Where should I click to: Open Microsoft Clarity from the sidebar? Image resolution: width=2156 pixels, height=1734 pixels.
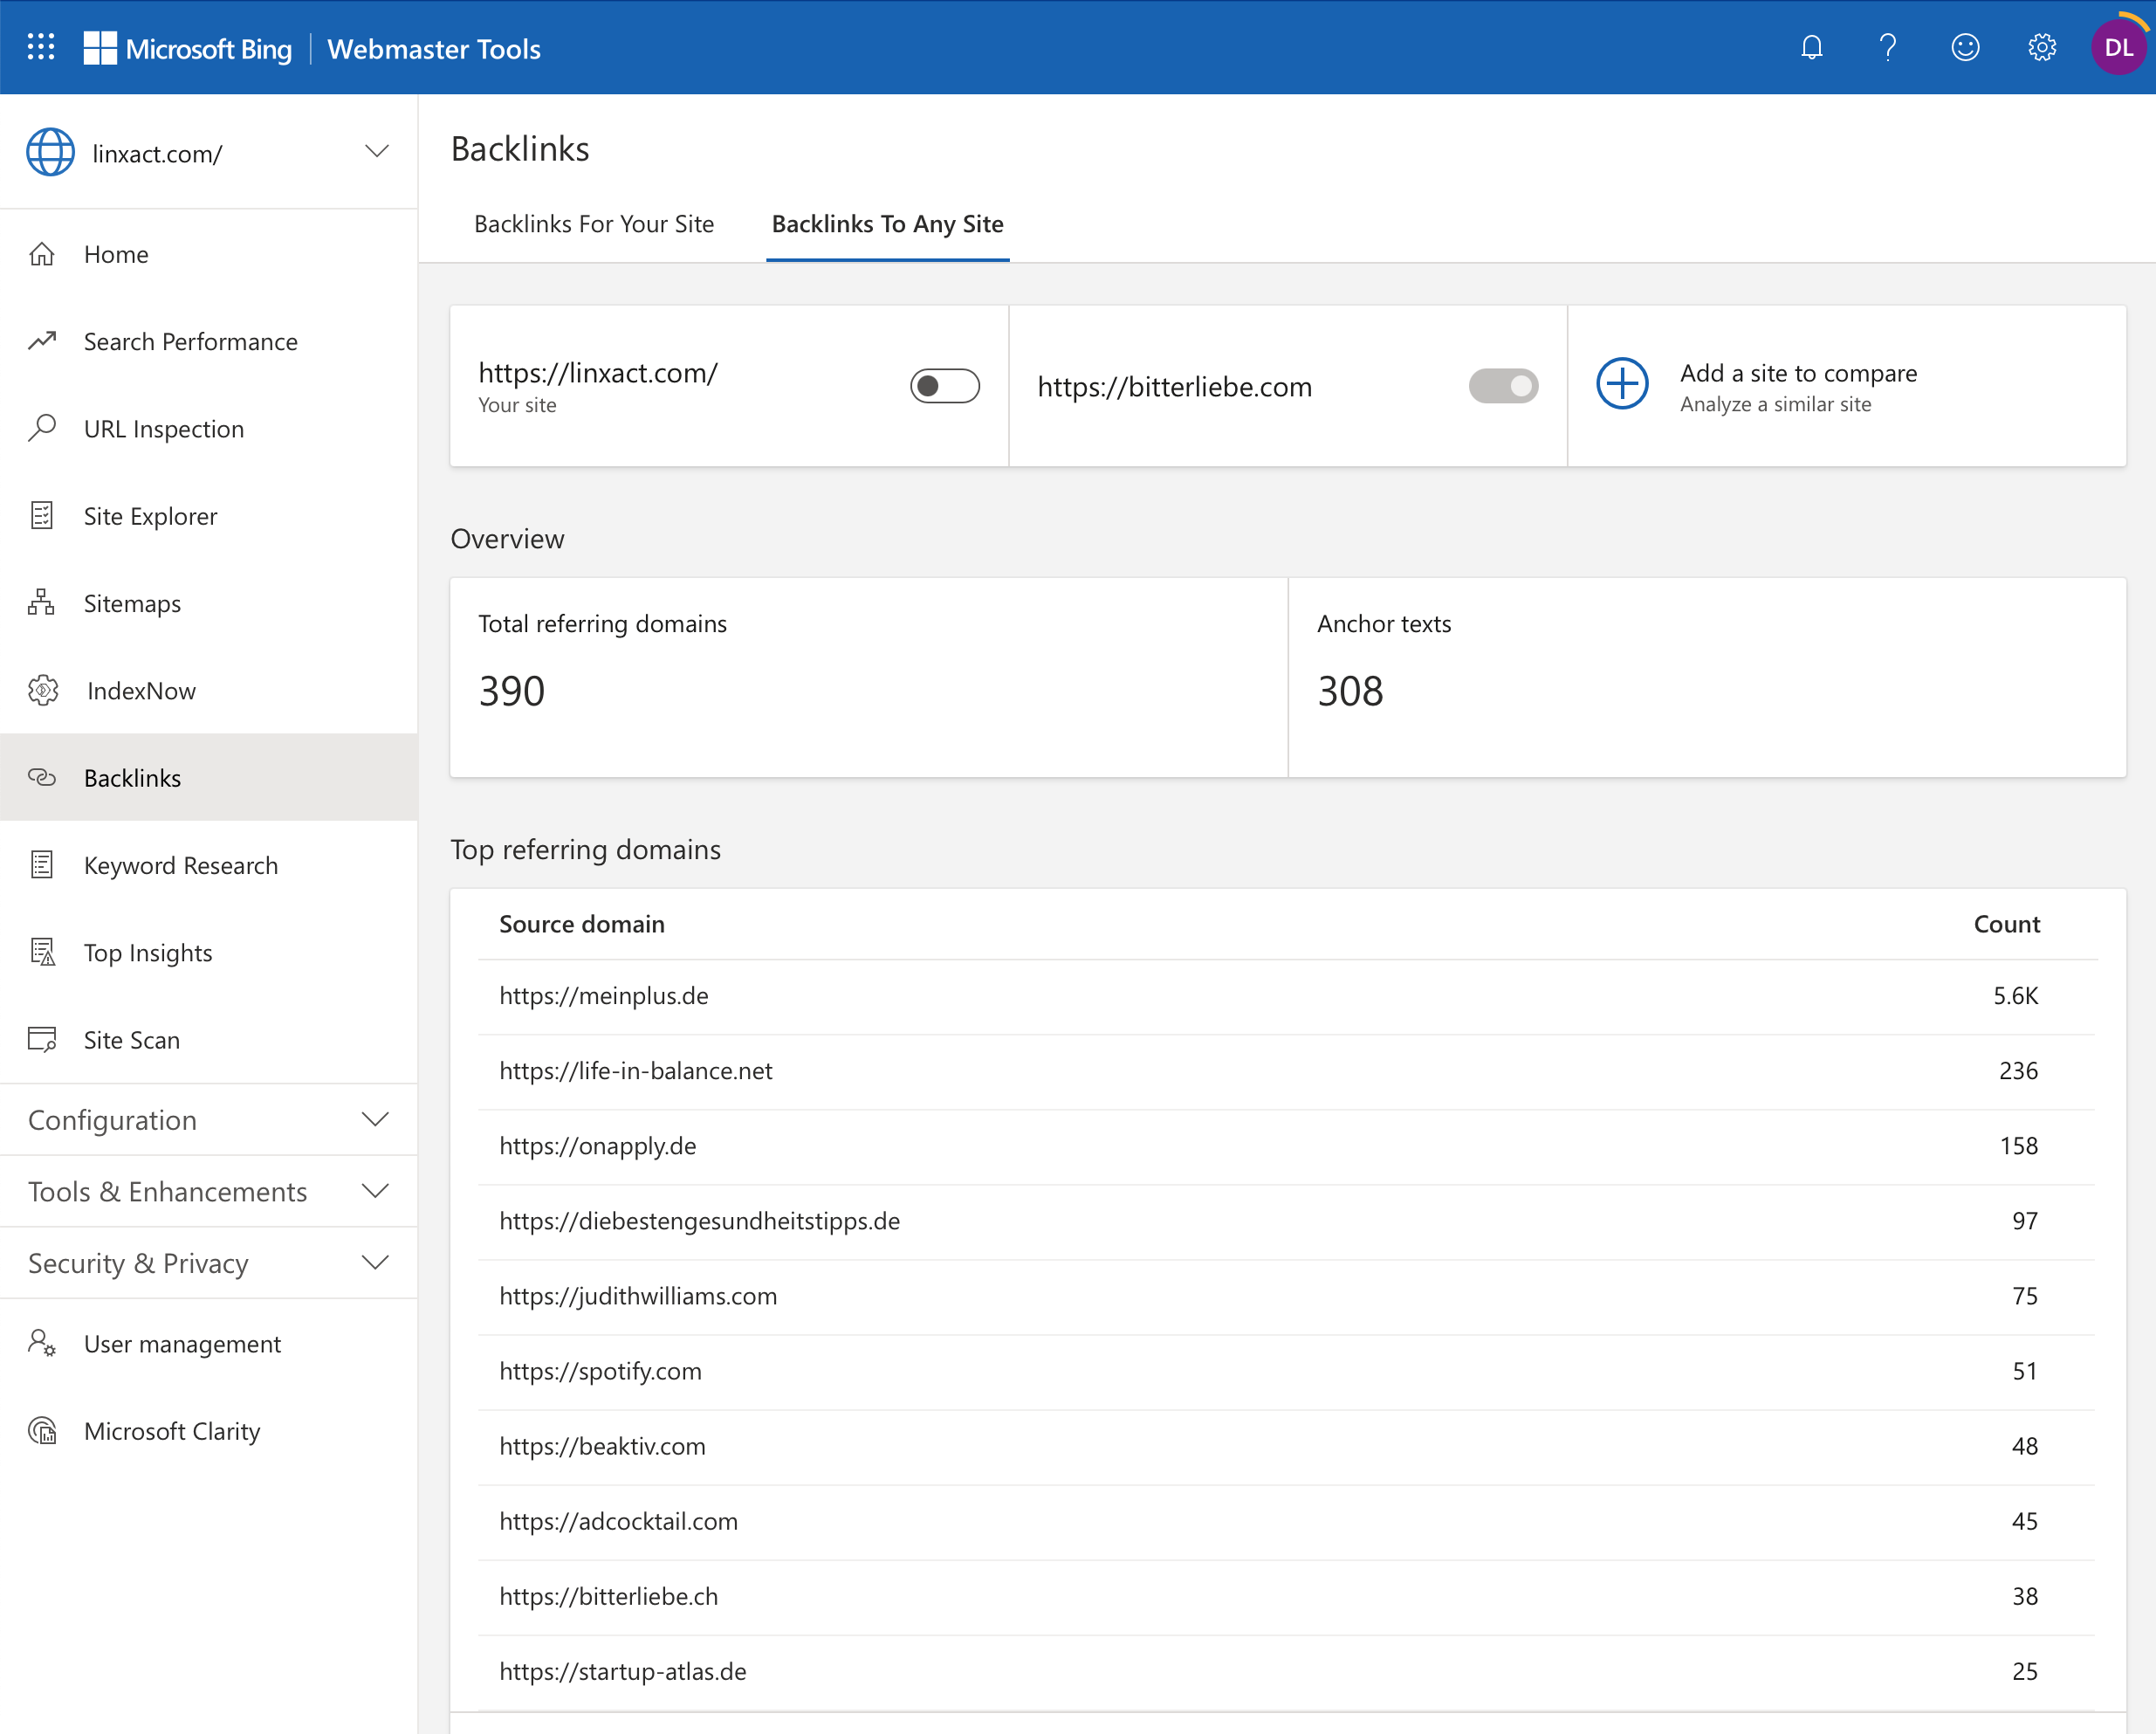coord(172,1430)
